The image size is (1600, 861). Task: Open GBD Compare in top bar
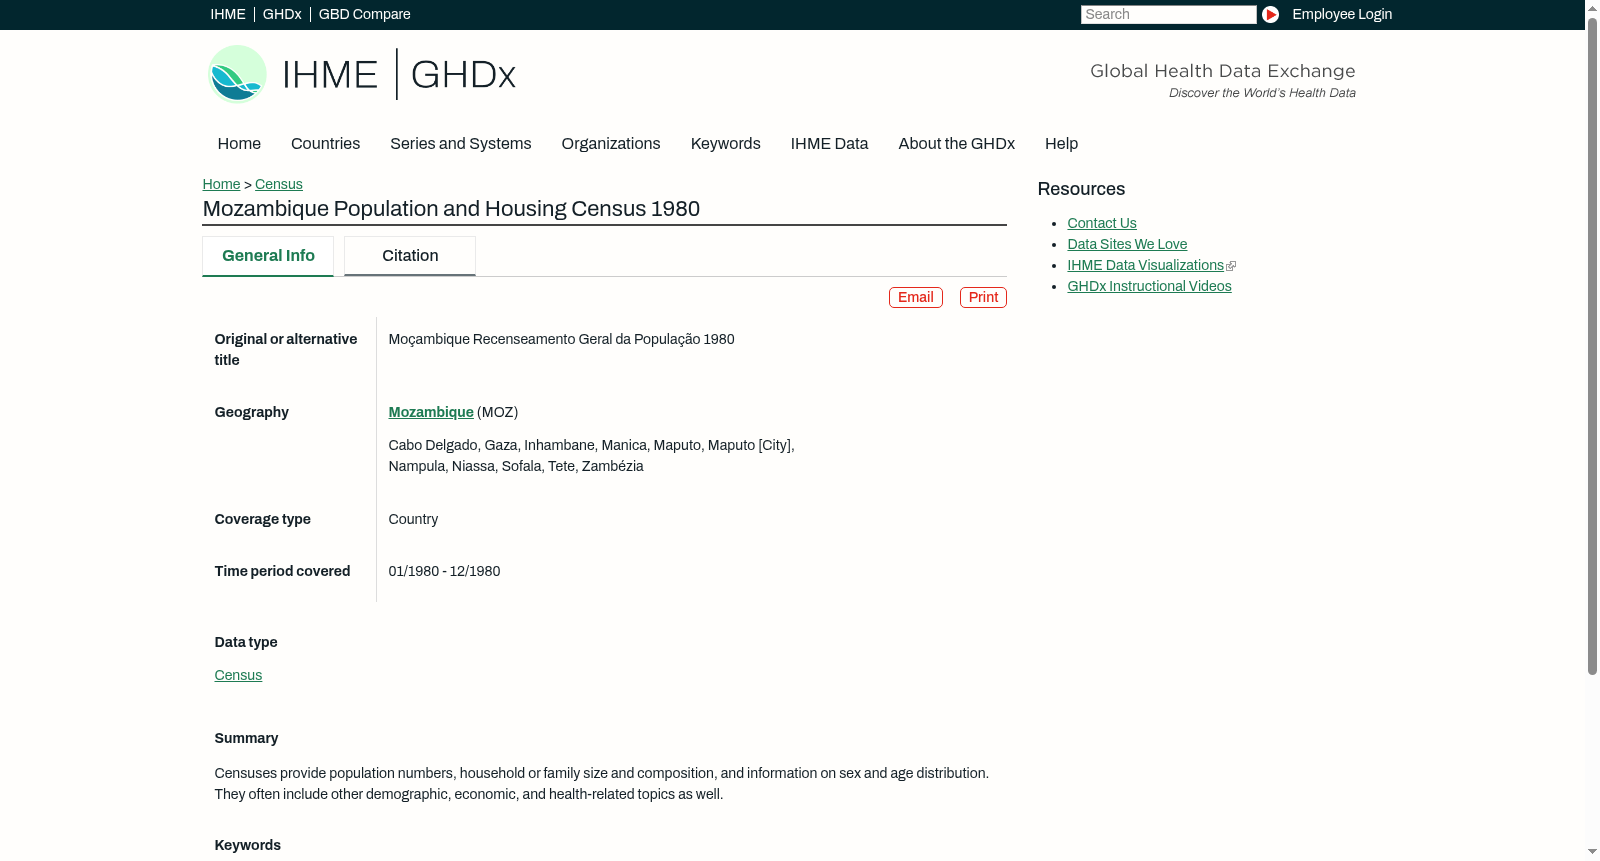364,14
